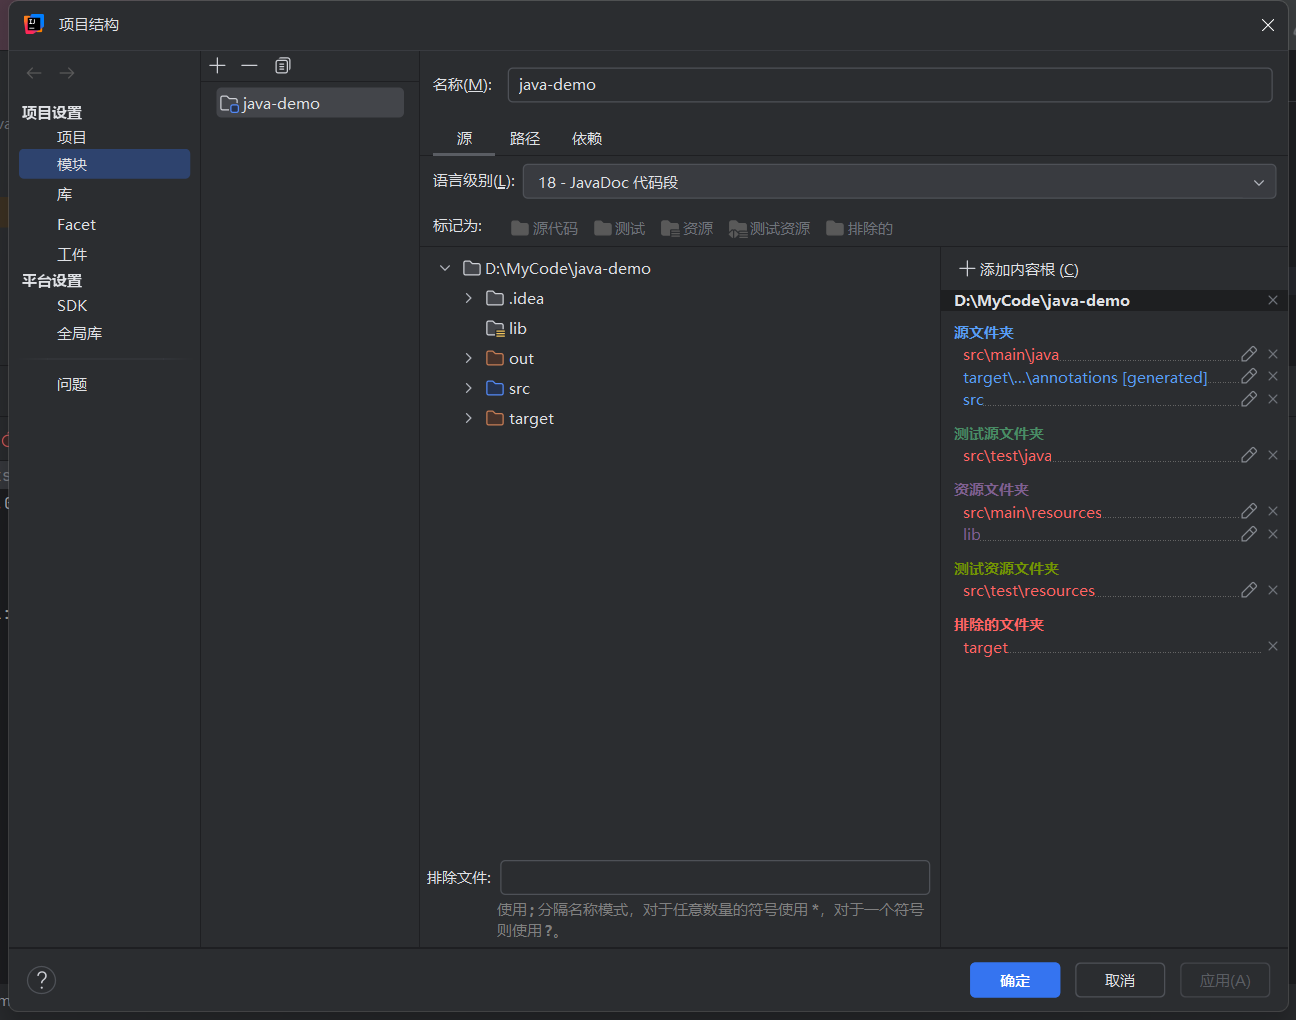Remove content root D:\MyCode\java-demo
The width and height of the screenshot is (1296, 1020).
click(1273, 300)
